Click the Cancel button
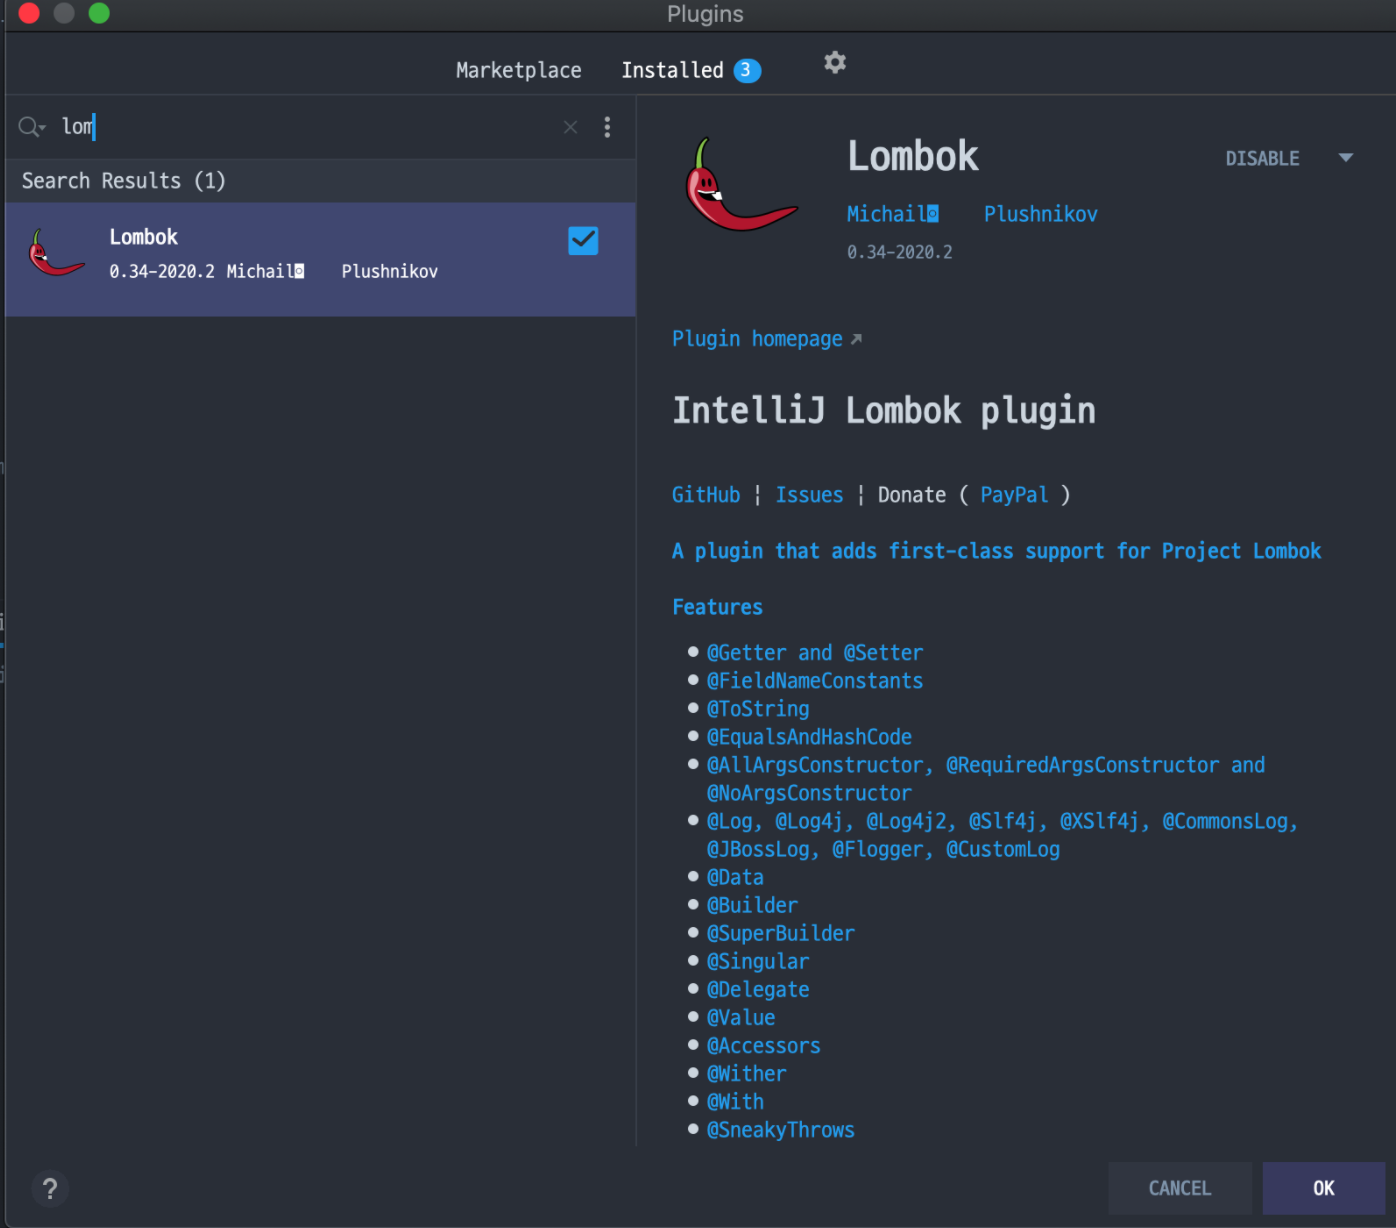This screenshot has height=1228, width=1396. 1180,1188
